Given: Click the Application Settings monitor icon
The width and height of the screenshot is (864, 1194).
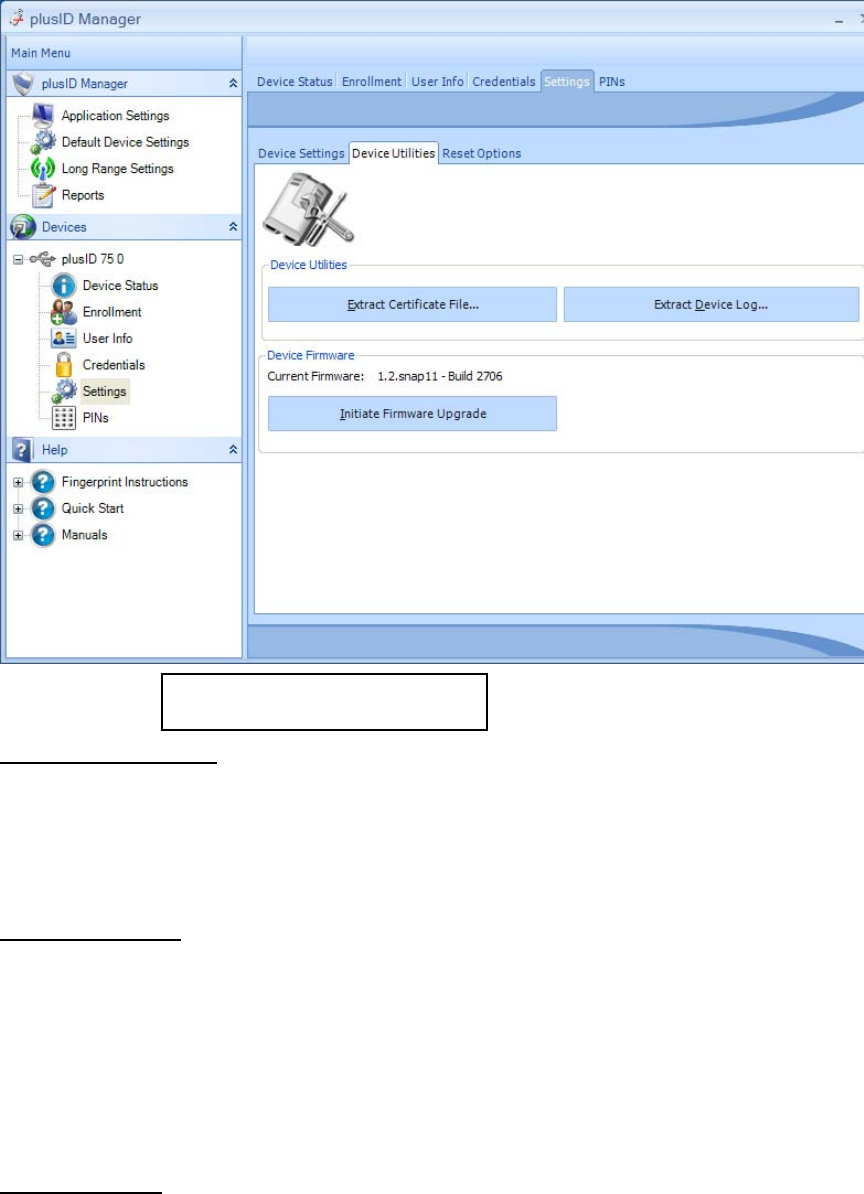Looking at the screenshot, I should [x=43, y=115].
